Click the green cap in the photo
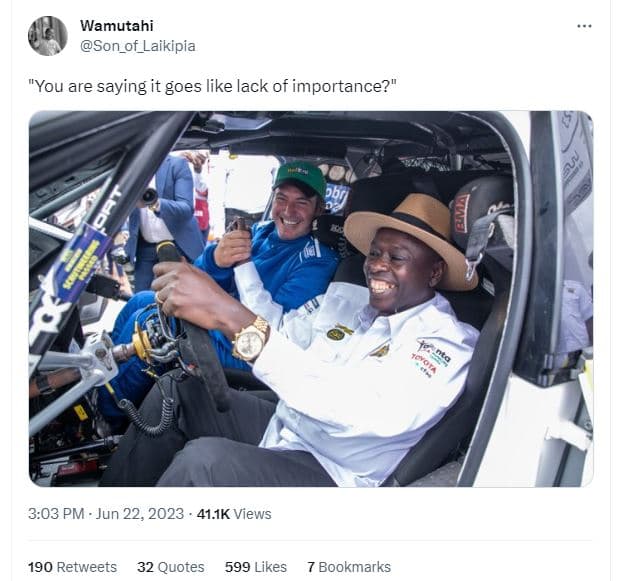 [301, 178]
